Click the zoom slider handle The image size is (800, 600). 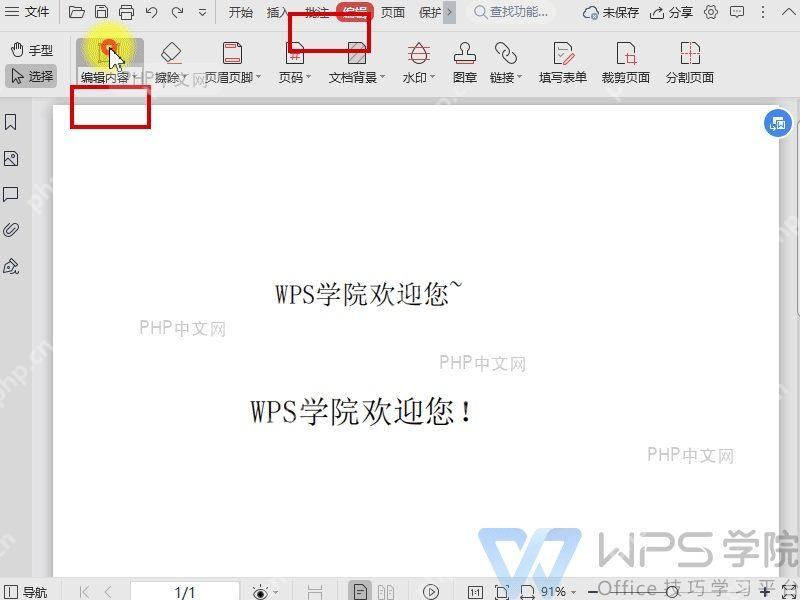coord(672,592)
